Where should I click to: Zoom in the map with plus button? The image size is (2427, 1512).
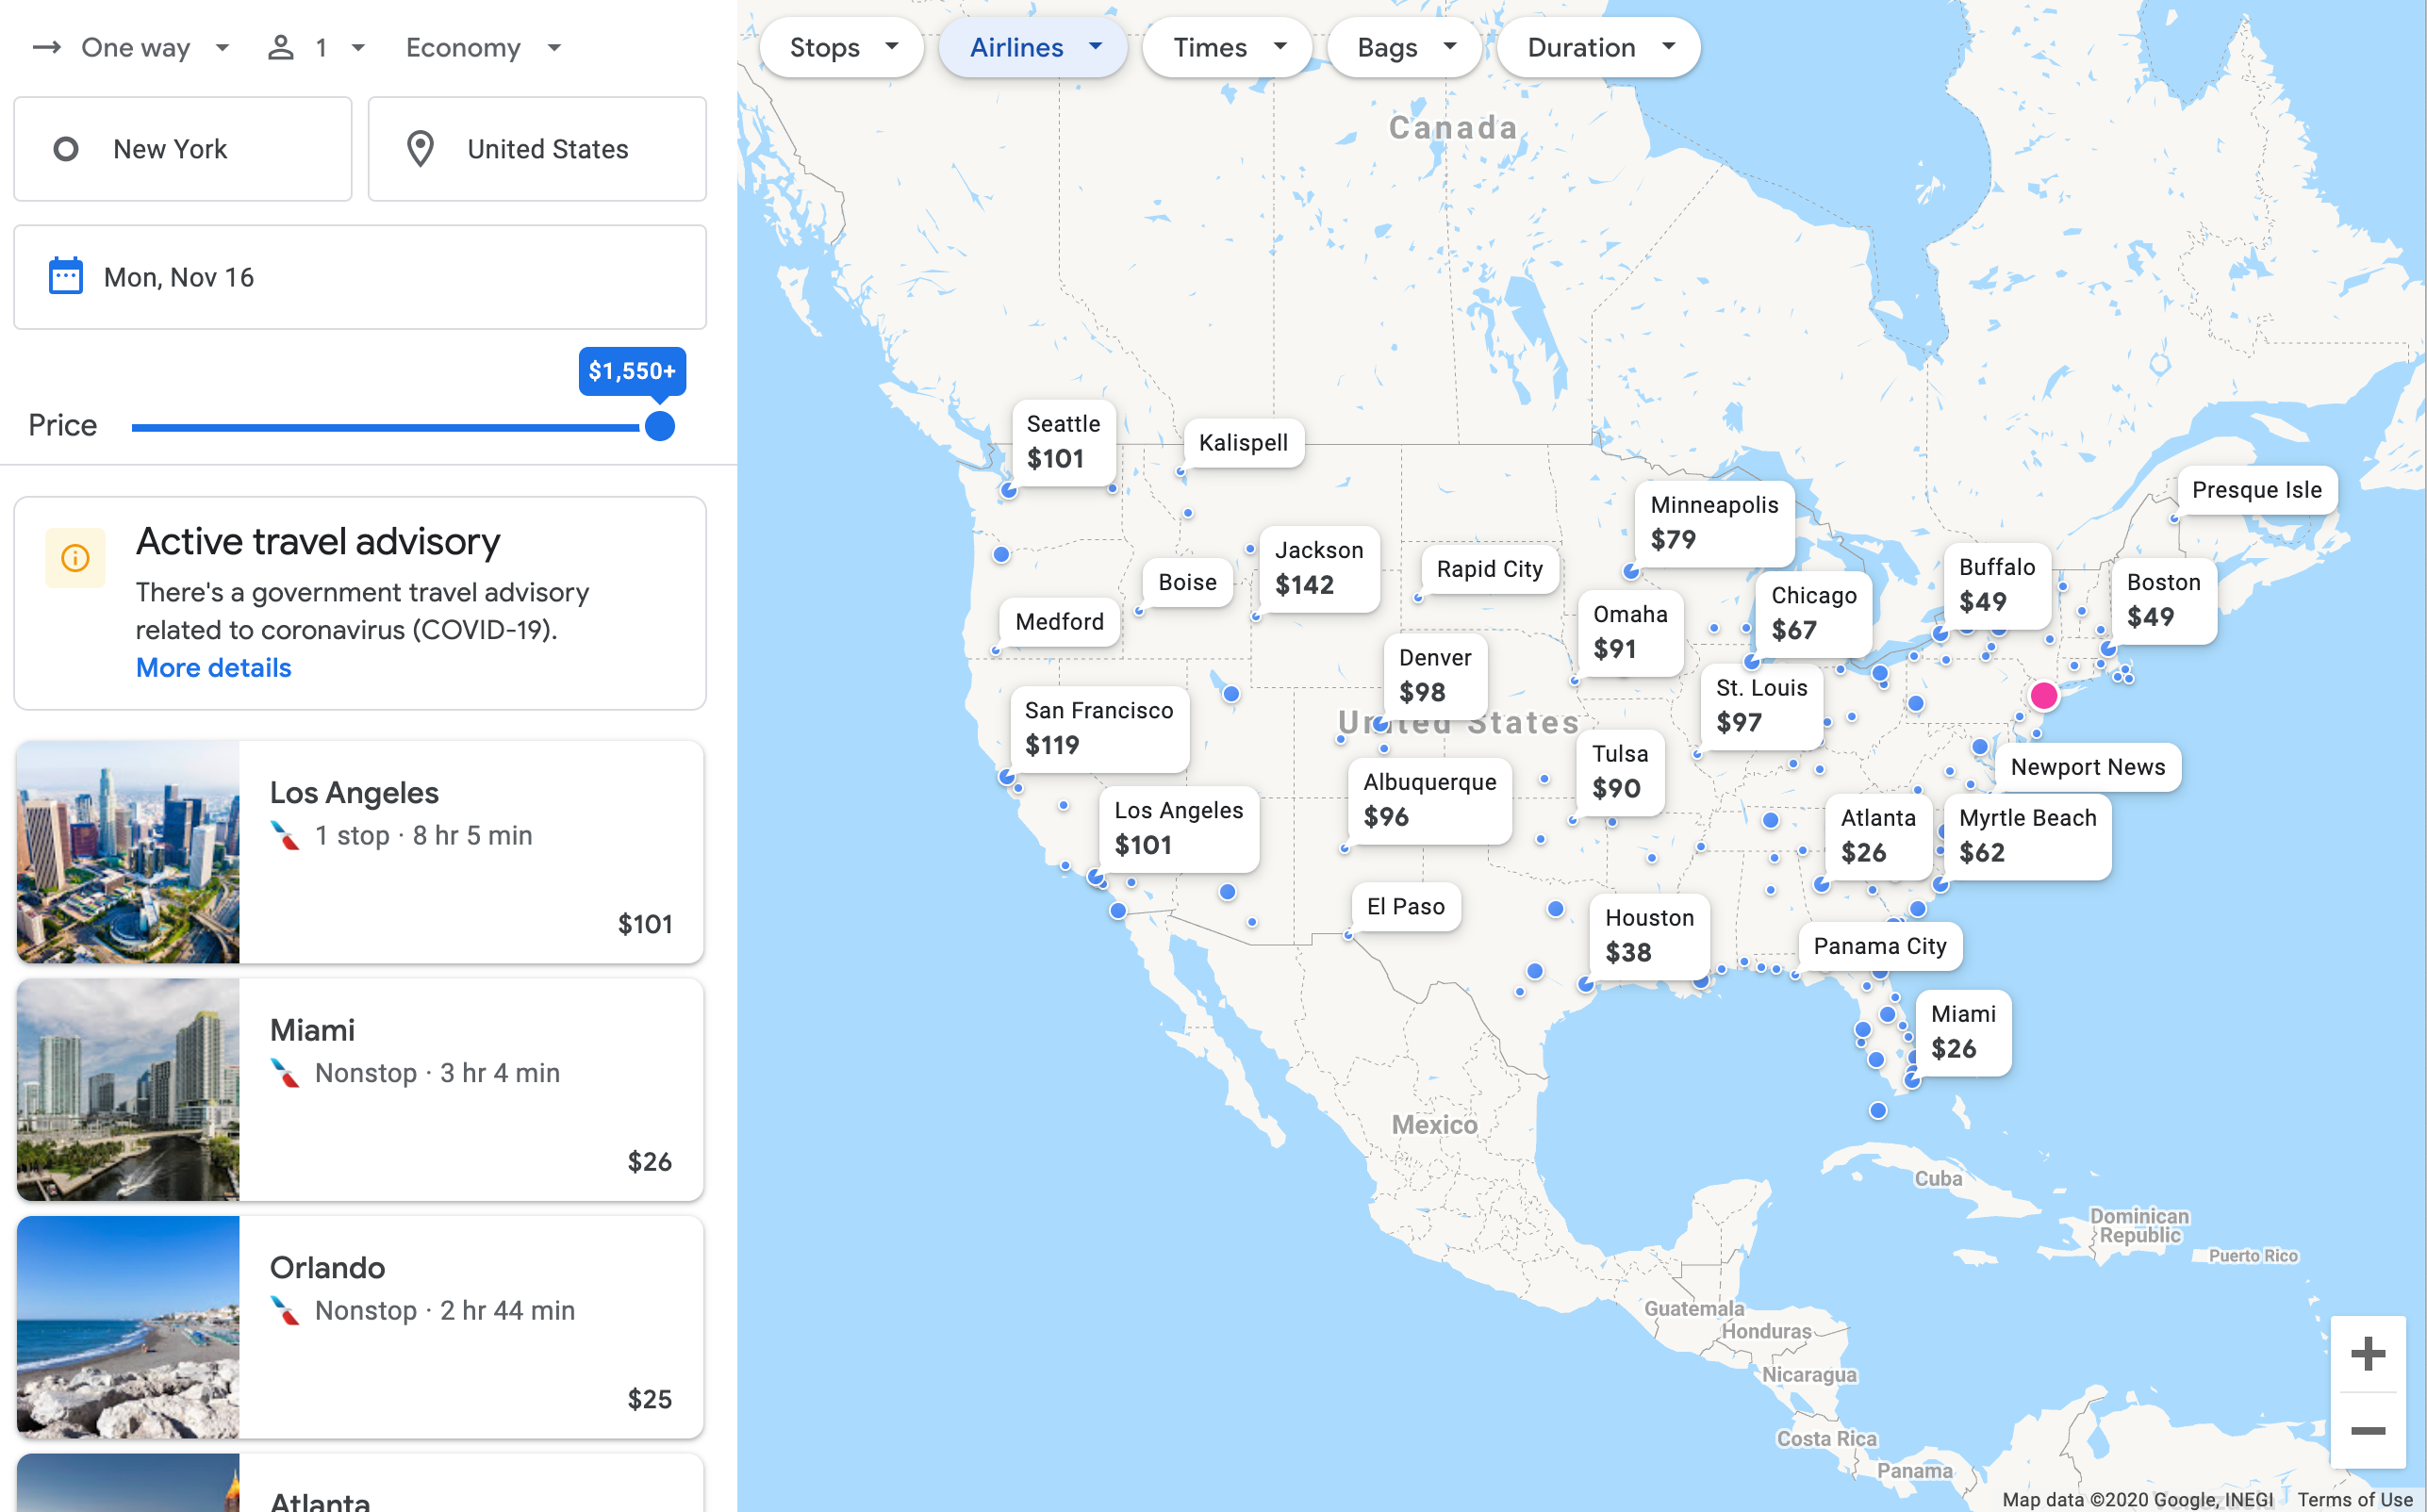click(2367, 1353)
